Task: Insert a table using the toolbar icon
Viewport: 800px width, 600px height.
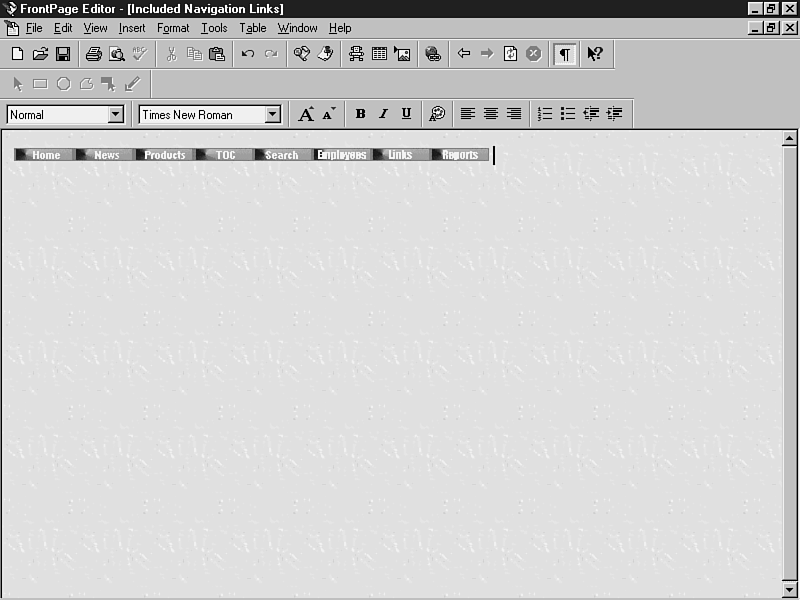Action: click(x=379, y=54)
